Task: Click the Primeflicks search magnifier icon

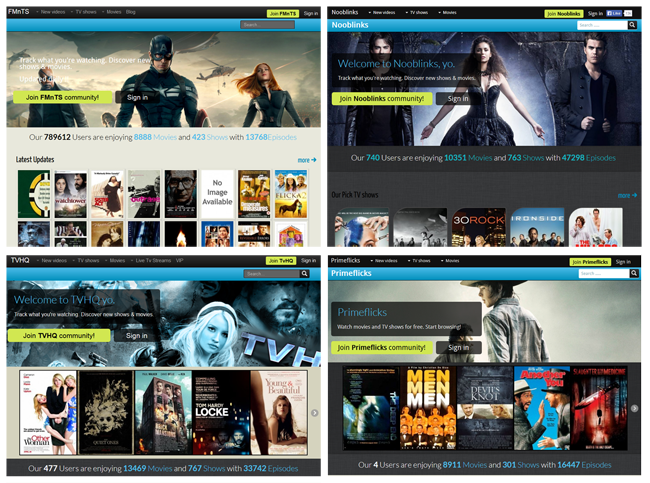Action: click(x=633, y=273)
